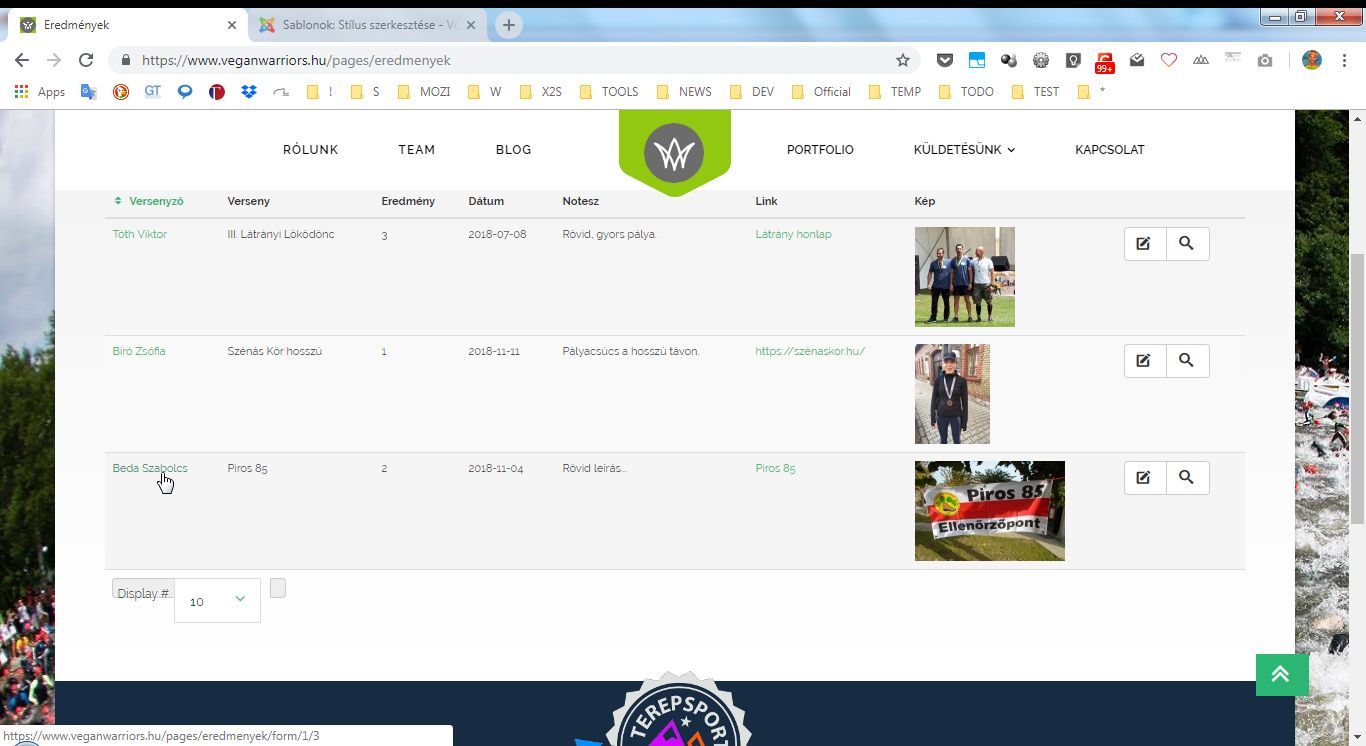
Task: Expand the KÜLDETÉSÜNK menu dropdown
Action: pyautogui.click(x=963, y=150)
